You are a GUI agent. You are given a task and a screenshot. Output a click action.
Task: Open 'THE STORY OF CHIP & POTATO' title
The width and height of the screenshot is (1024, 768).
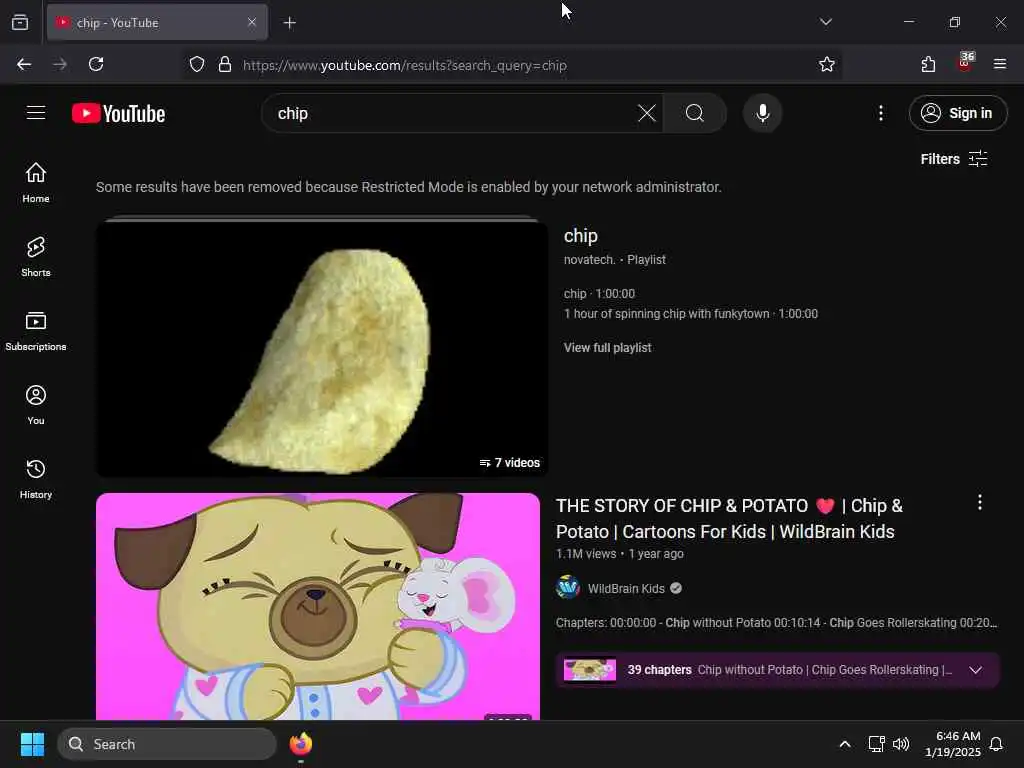click(729, 519)
